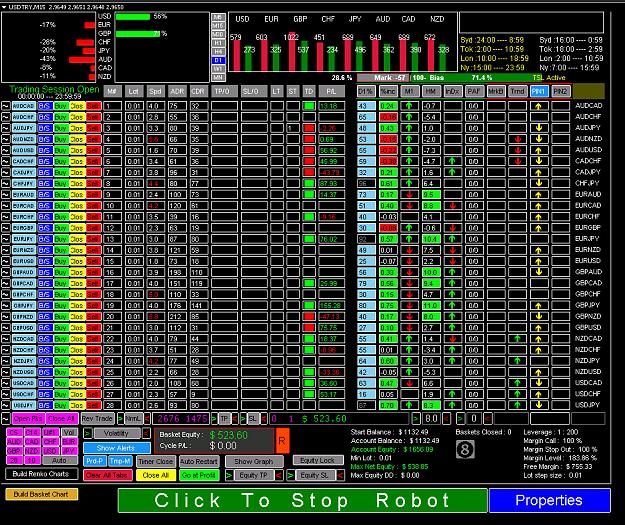
Task: Select the M15 timeframe tab
Action: [218, 26]
